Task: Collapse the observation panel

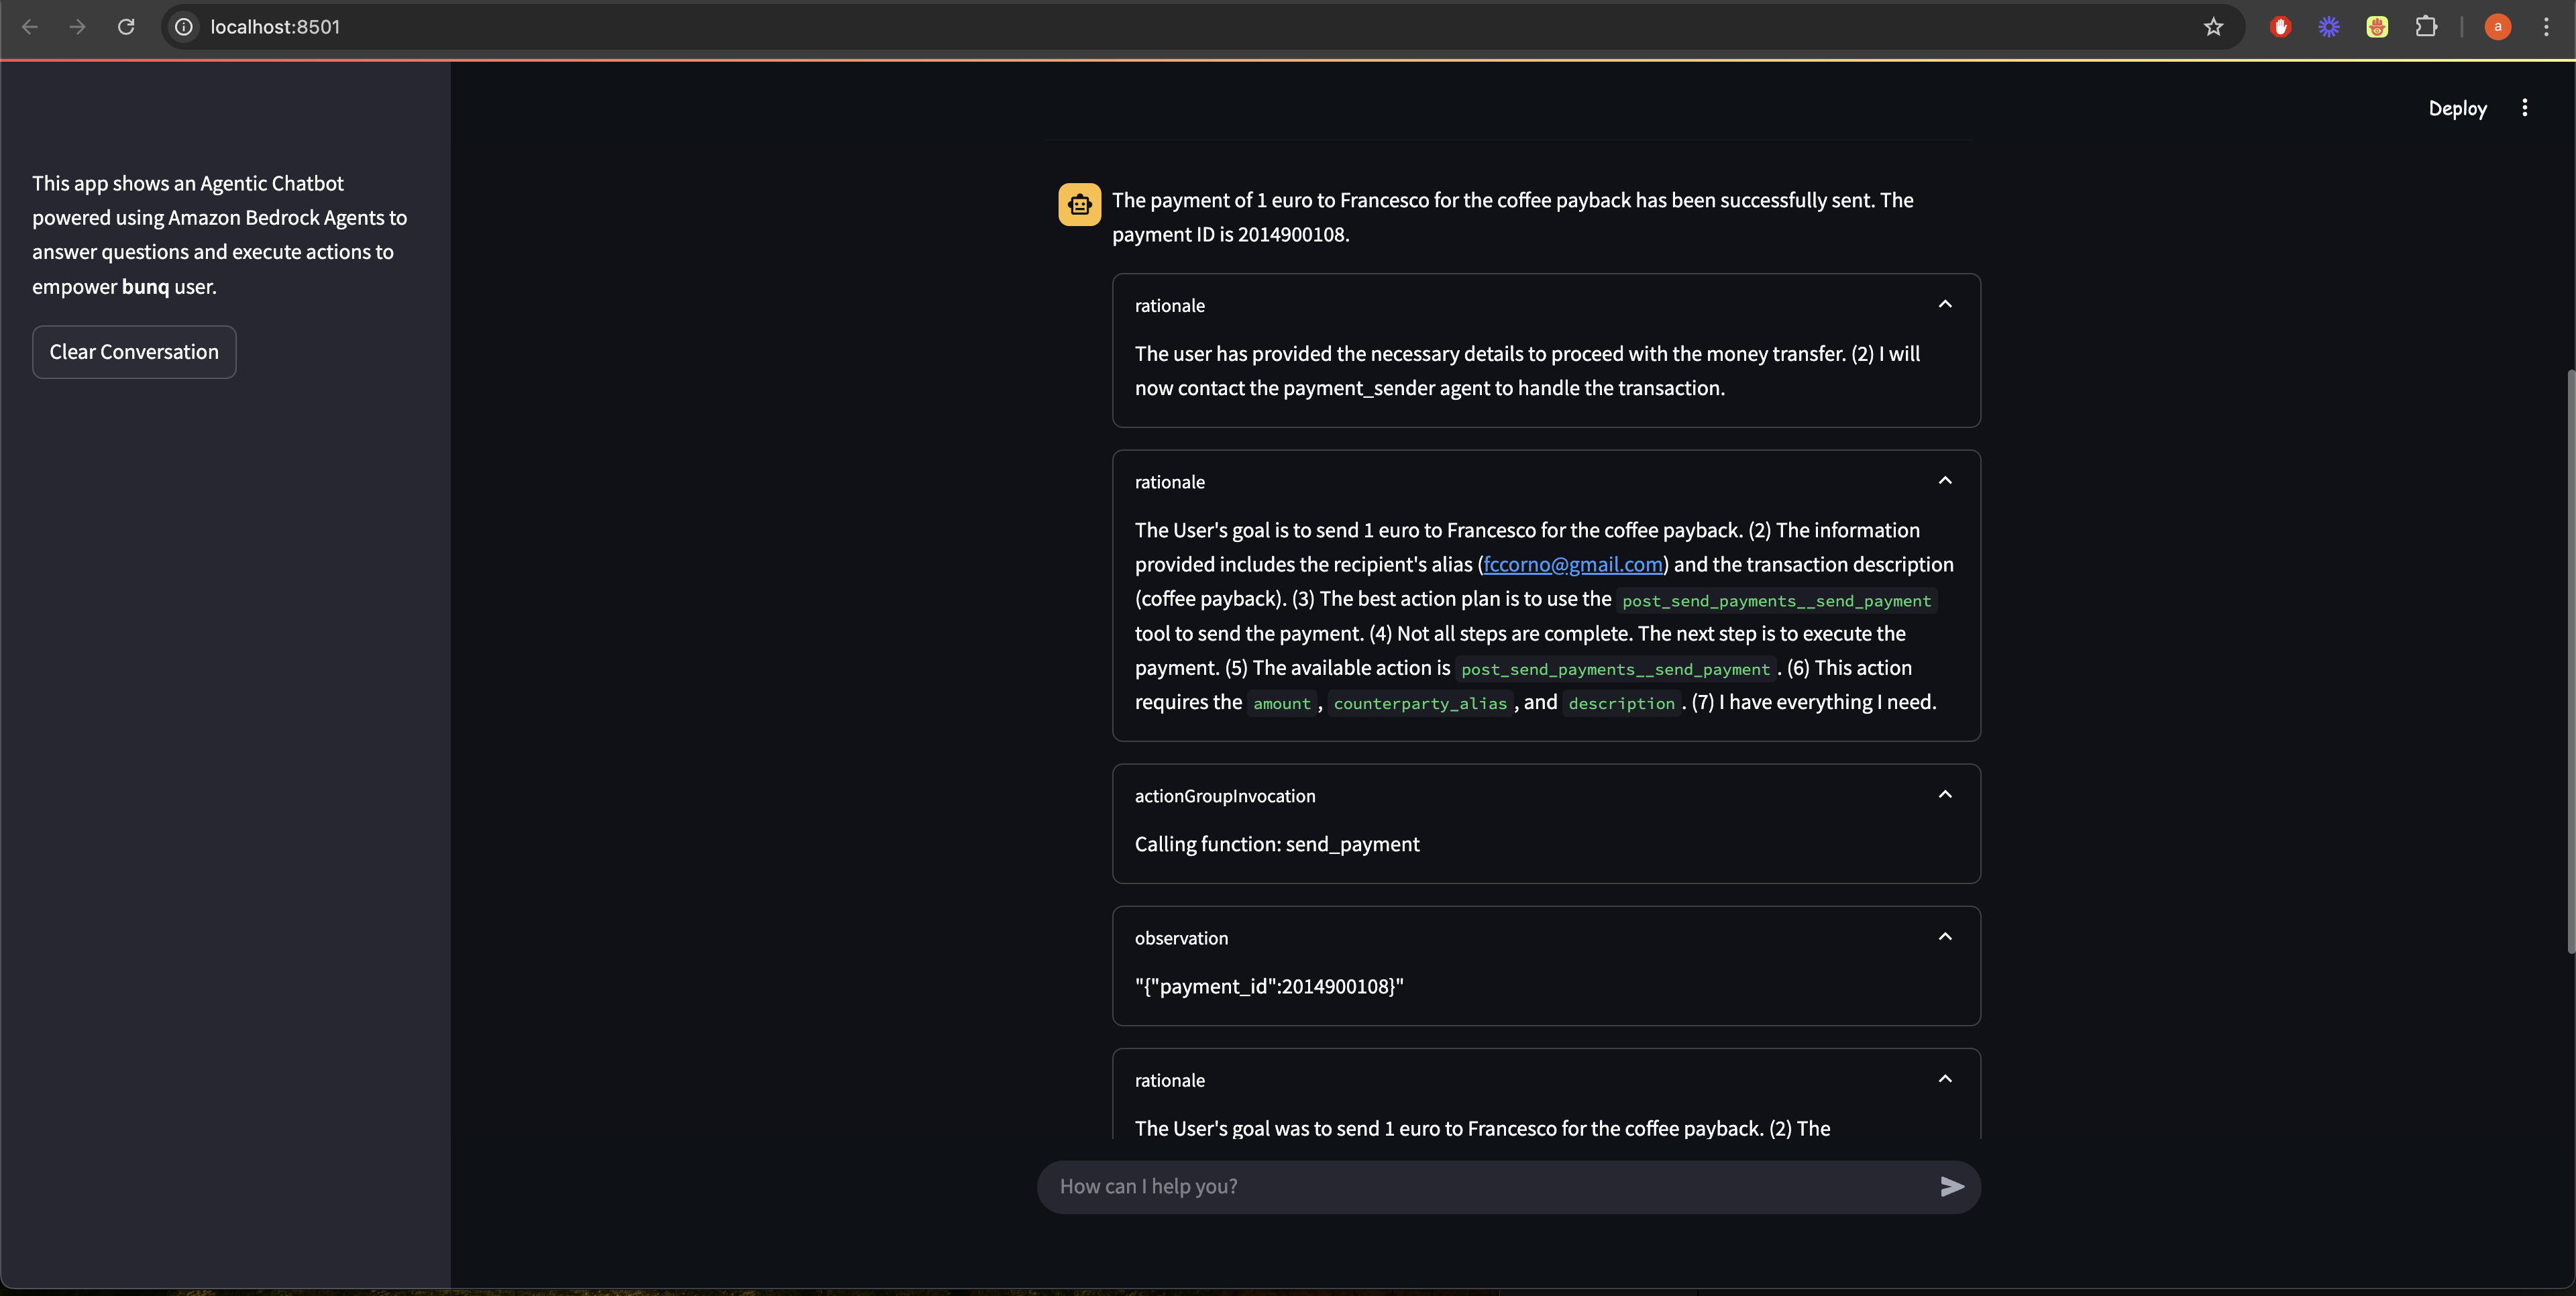Action: click(1944, 937)
